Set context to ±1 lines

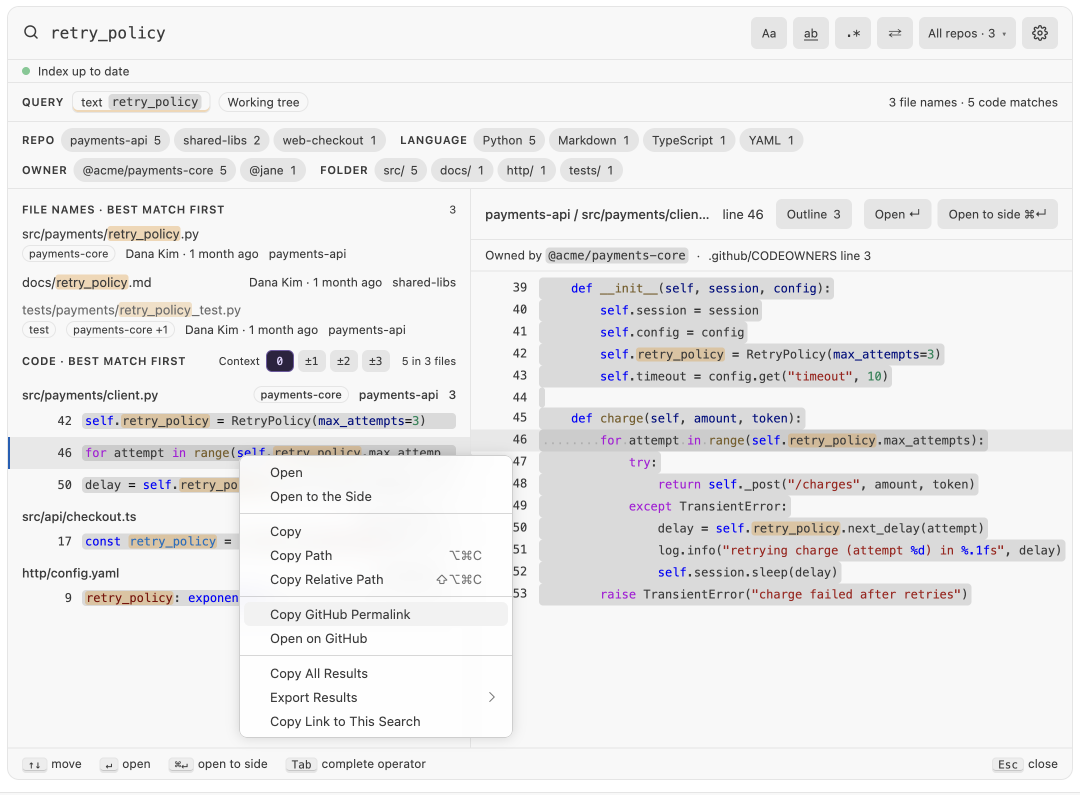[311, 361]
